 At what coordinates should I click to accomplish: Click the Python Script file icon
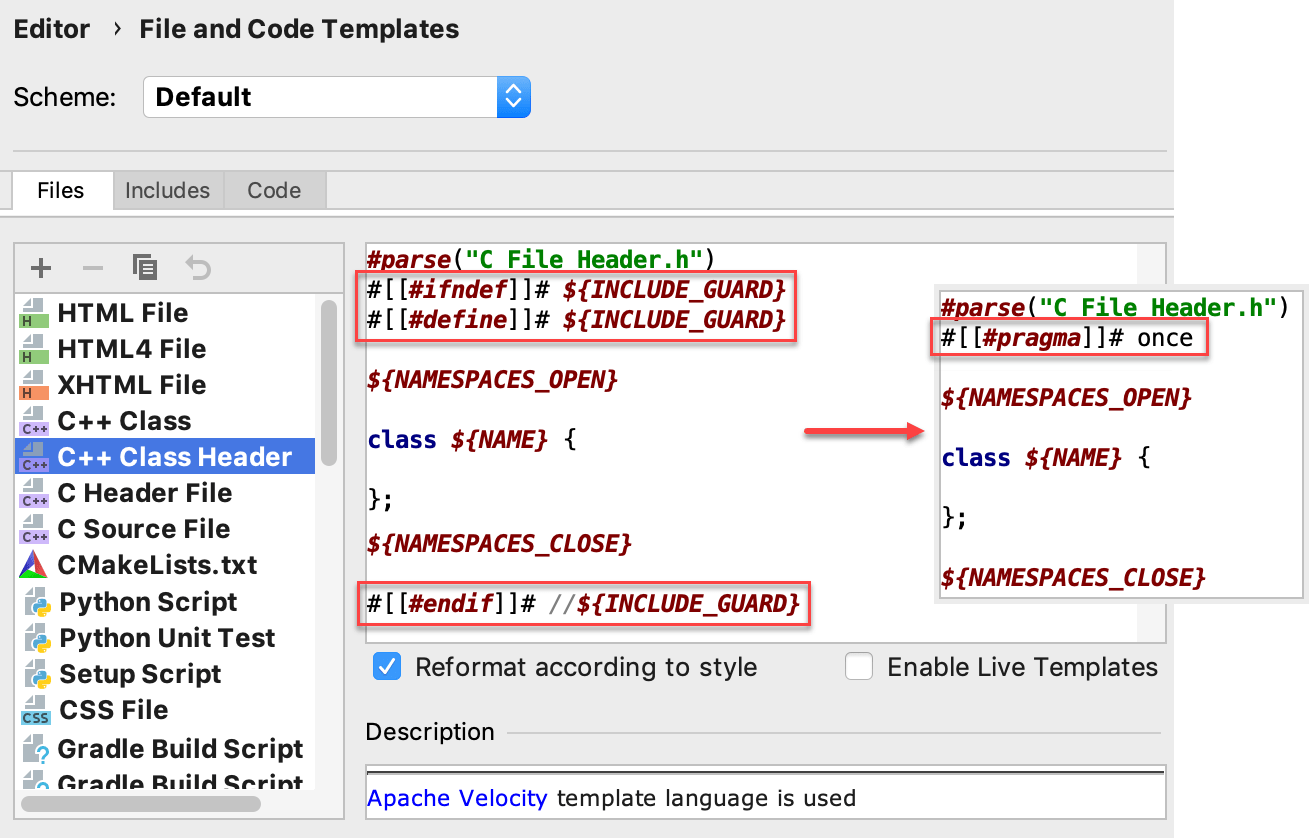[x=34, y=602]
